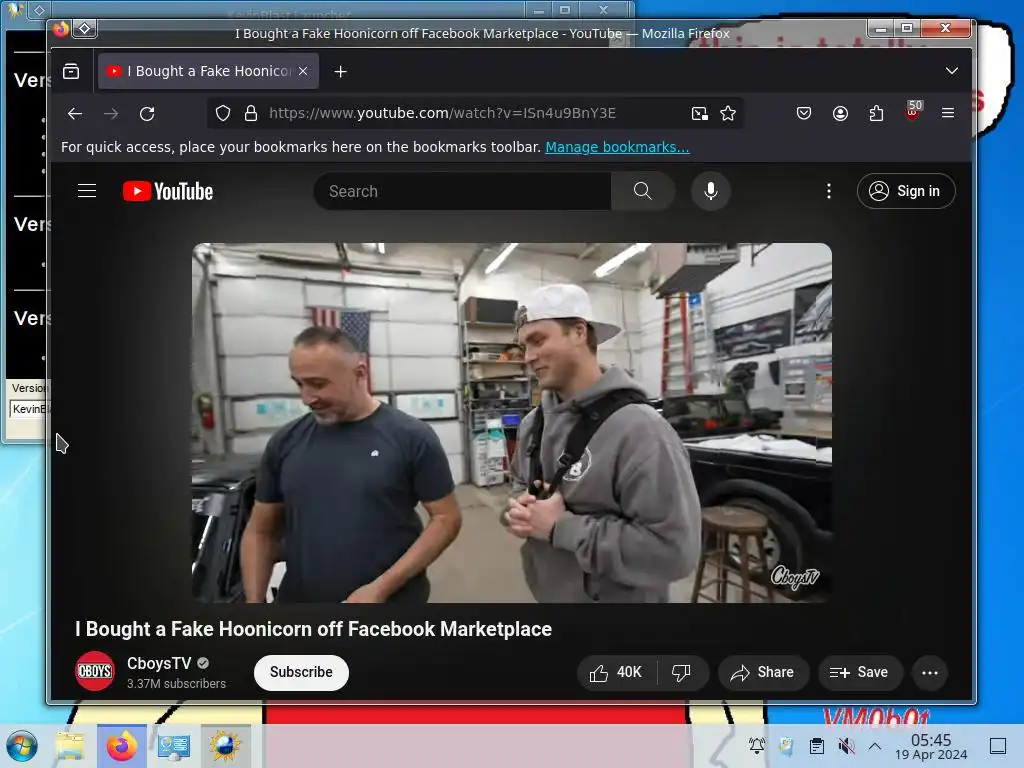This screenshot has height=768, width=1024.
Task: Click the Sign in button
Action: (x=906, y=191)
